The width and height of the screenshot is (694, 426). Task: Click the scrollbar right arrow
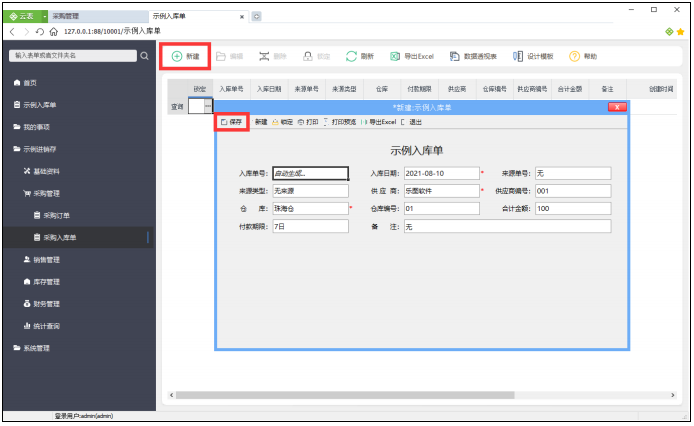click(673, 395)
